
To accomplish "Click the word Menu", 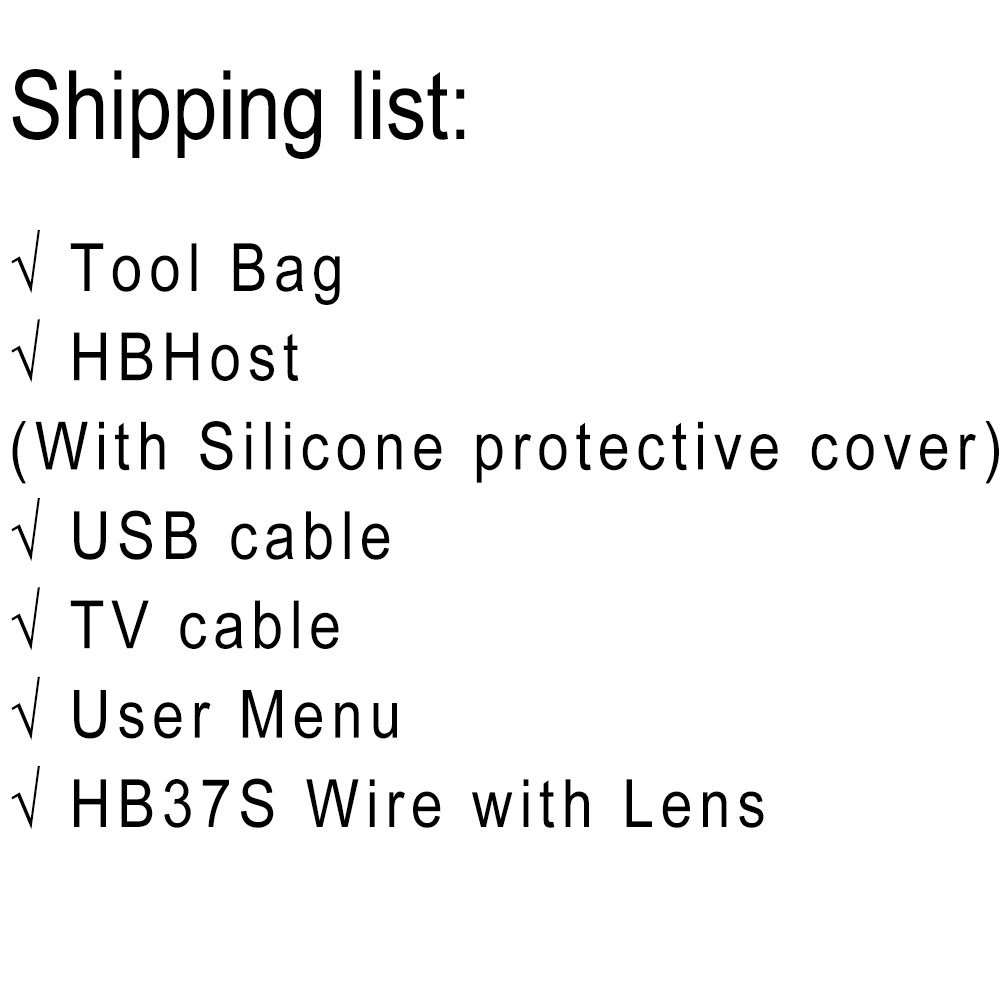I will pos(320,716).
